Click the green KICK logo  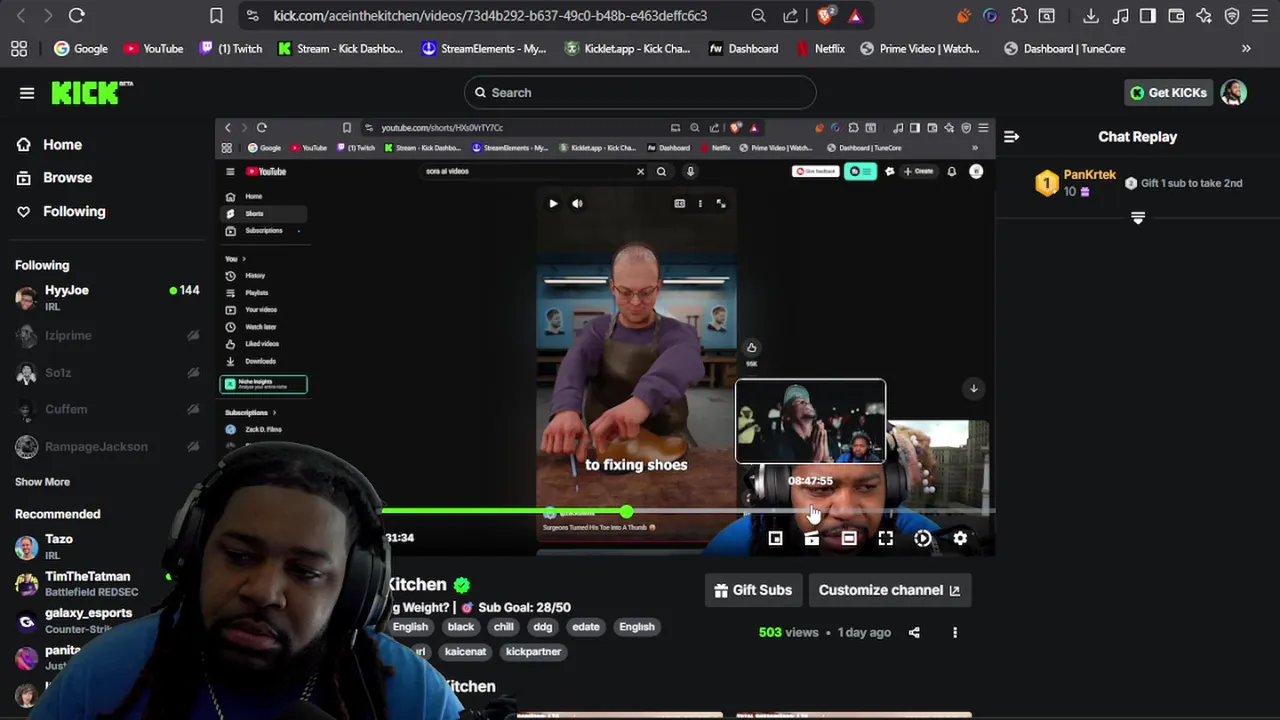91,93
